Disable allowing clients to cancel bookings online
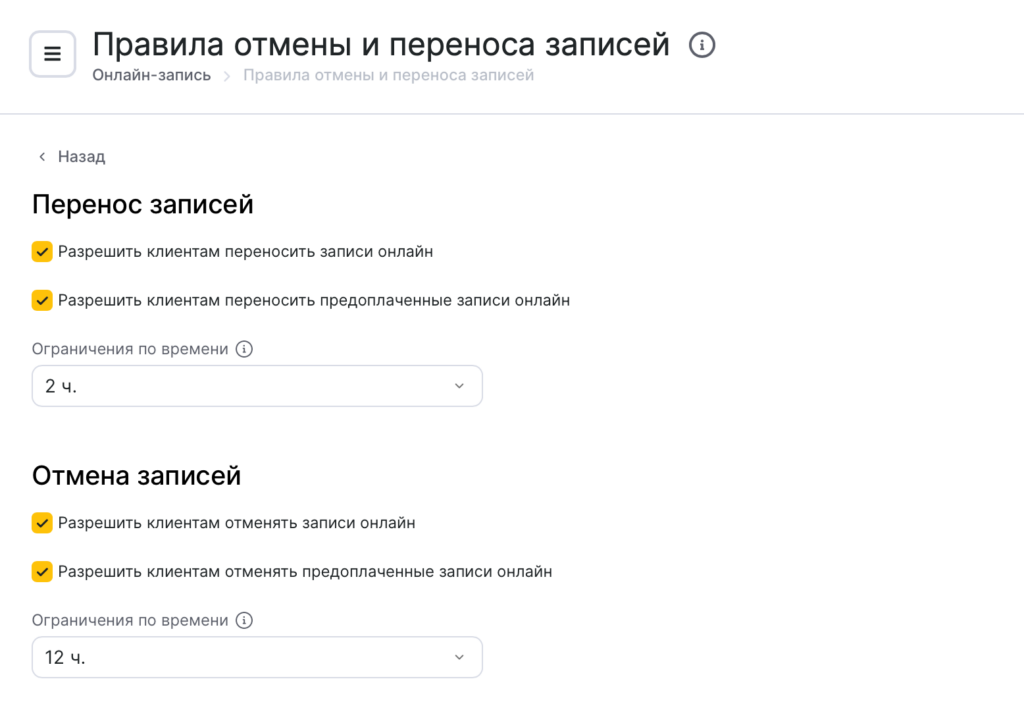The height and width of the screenshot is (702, 1024). tap(42, 523)
